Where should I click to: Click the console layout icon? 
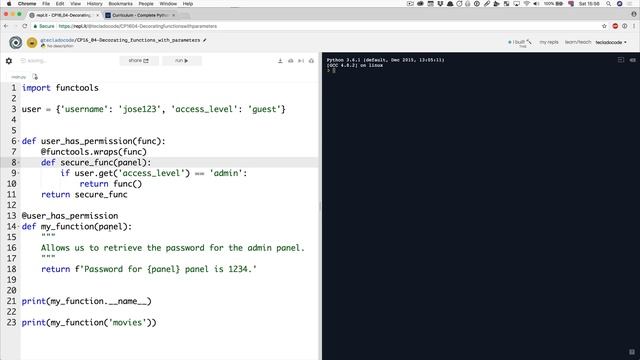[x=621, y=60]
